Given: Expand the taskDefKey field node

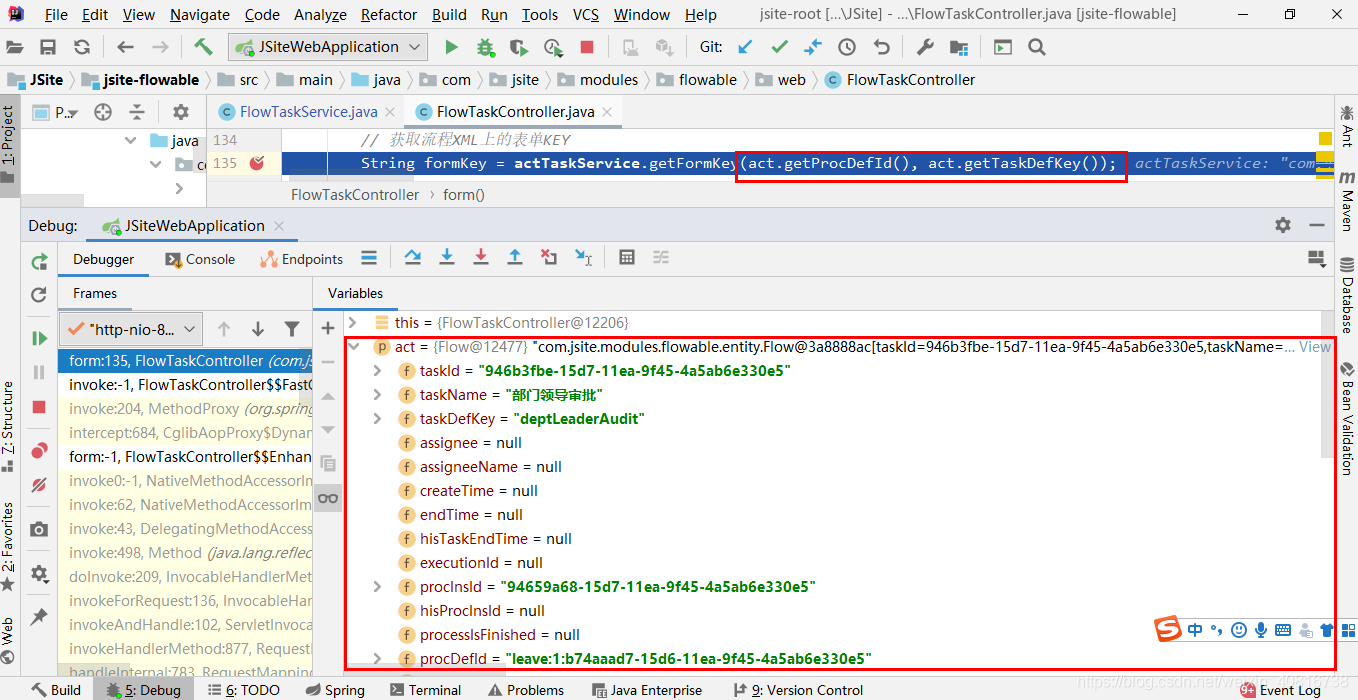Looking at the screenshot, I should click(x=377, y=419).
